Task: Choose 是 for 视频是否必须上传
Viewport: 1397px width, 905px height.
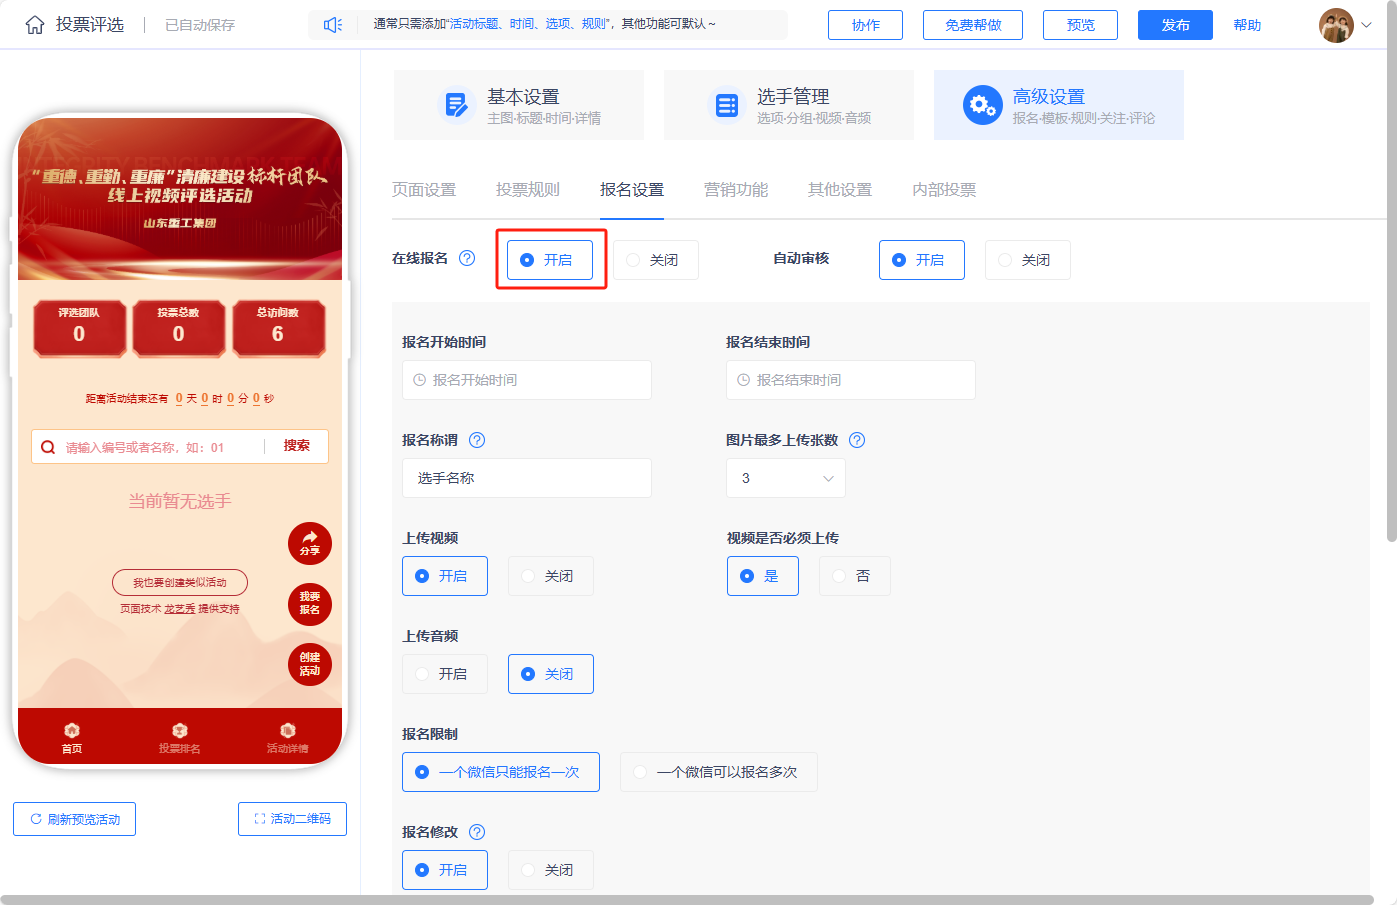Action: [x=763, y=576]
